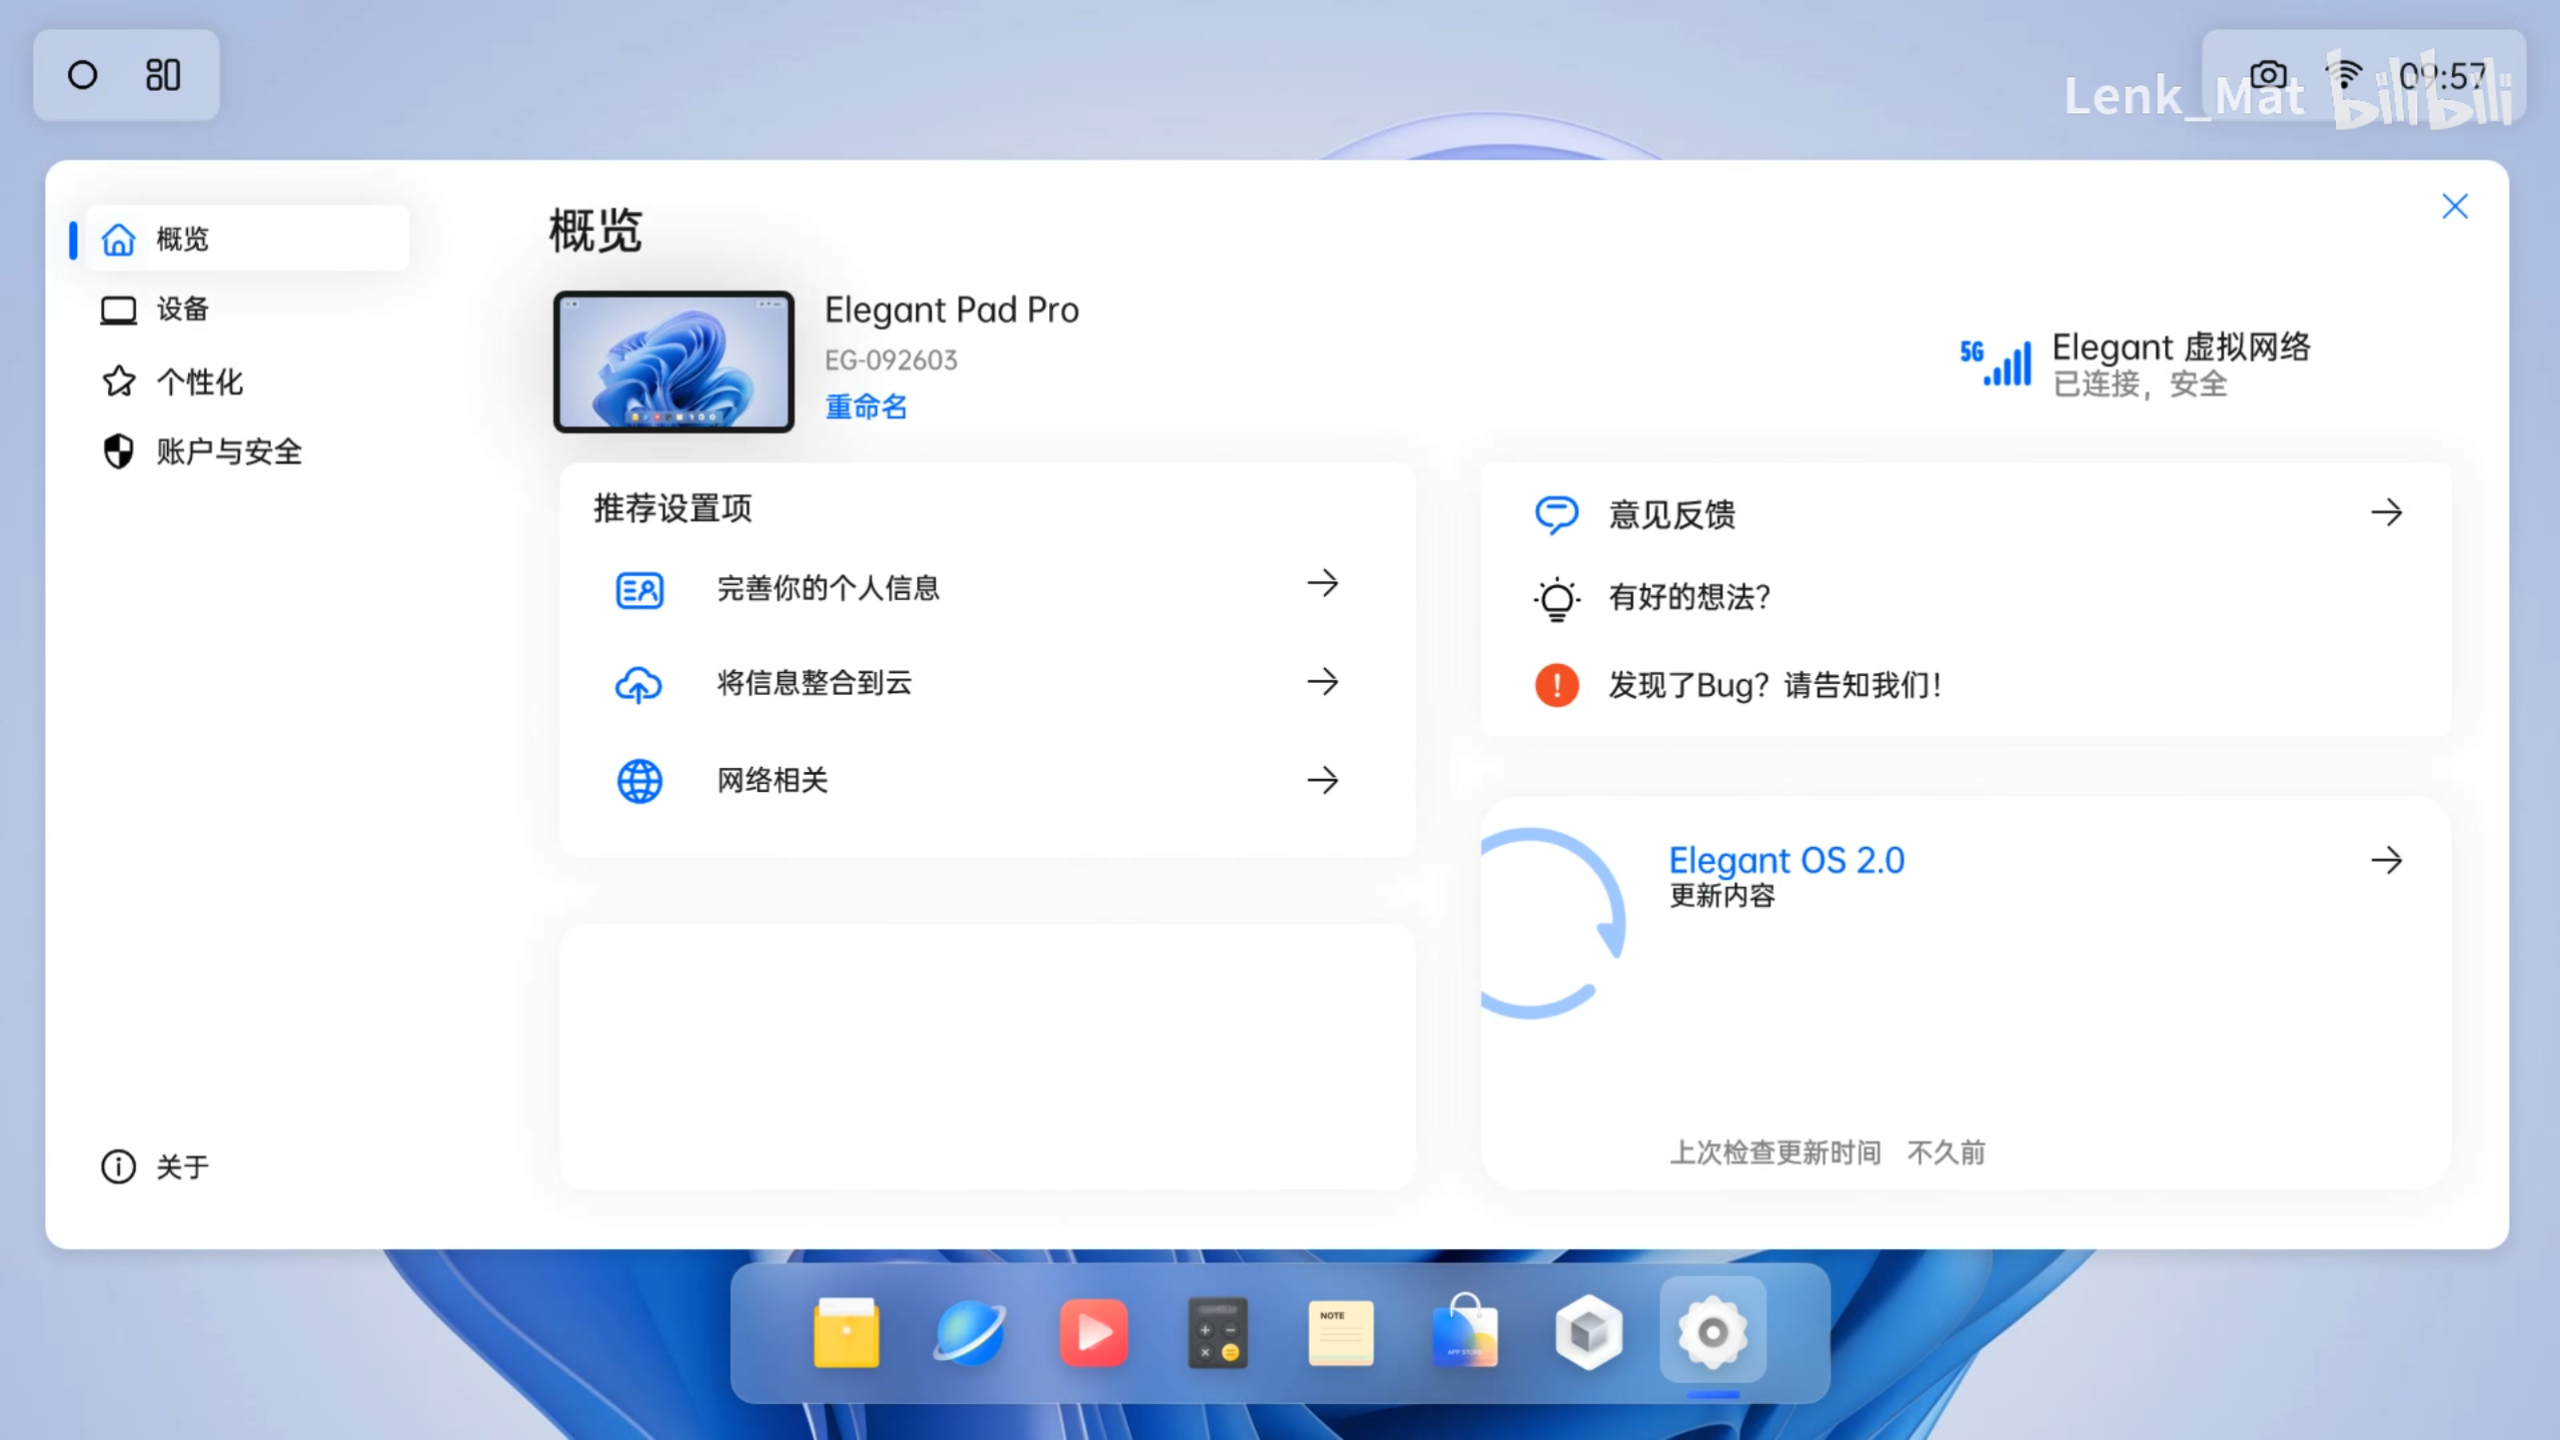Click the 推荐设置项 section heading
Screen dimensions: 2560x1440
pos(673,508)
